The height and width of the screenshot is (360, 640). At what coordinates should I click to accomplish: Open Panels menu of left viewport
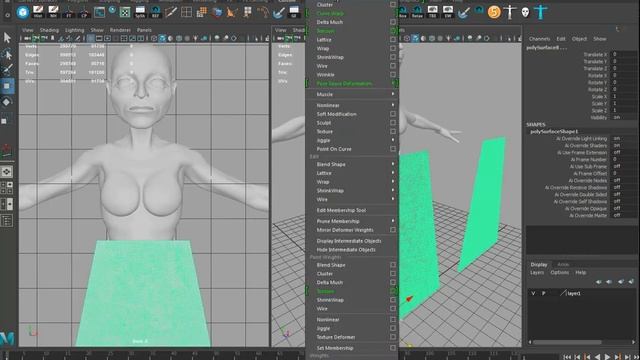click(144, 30)
